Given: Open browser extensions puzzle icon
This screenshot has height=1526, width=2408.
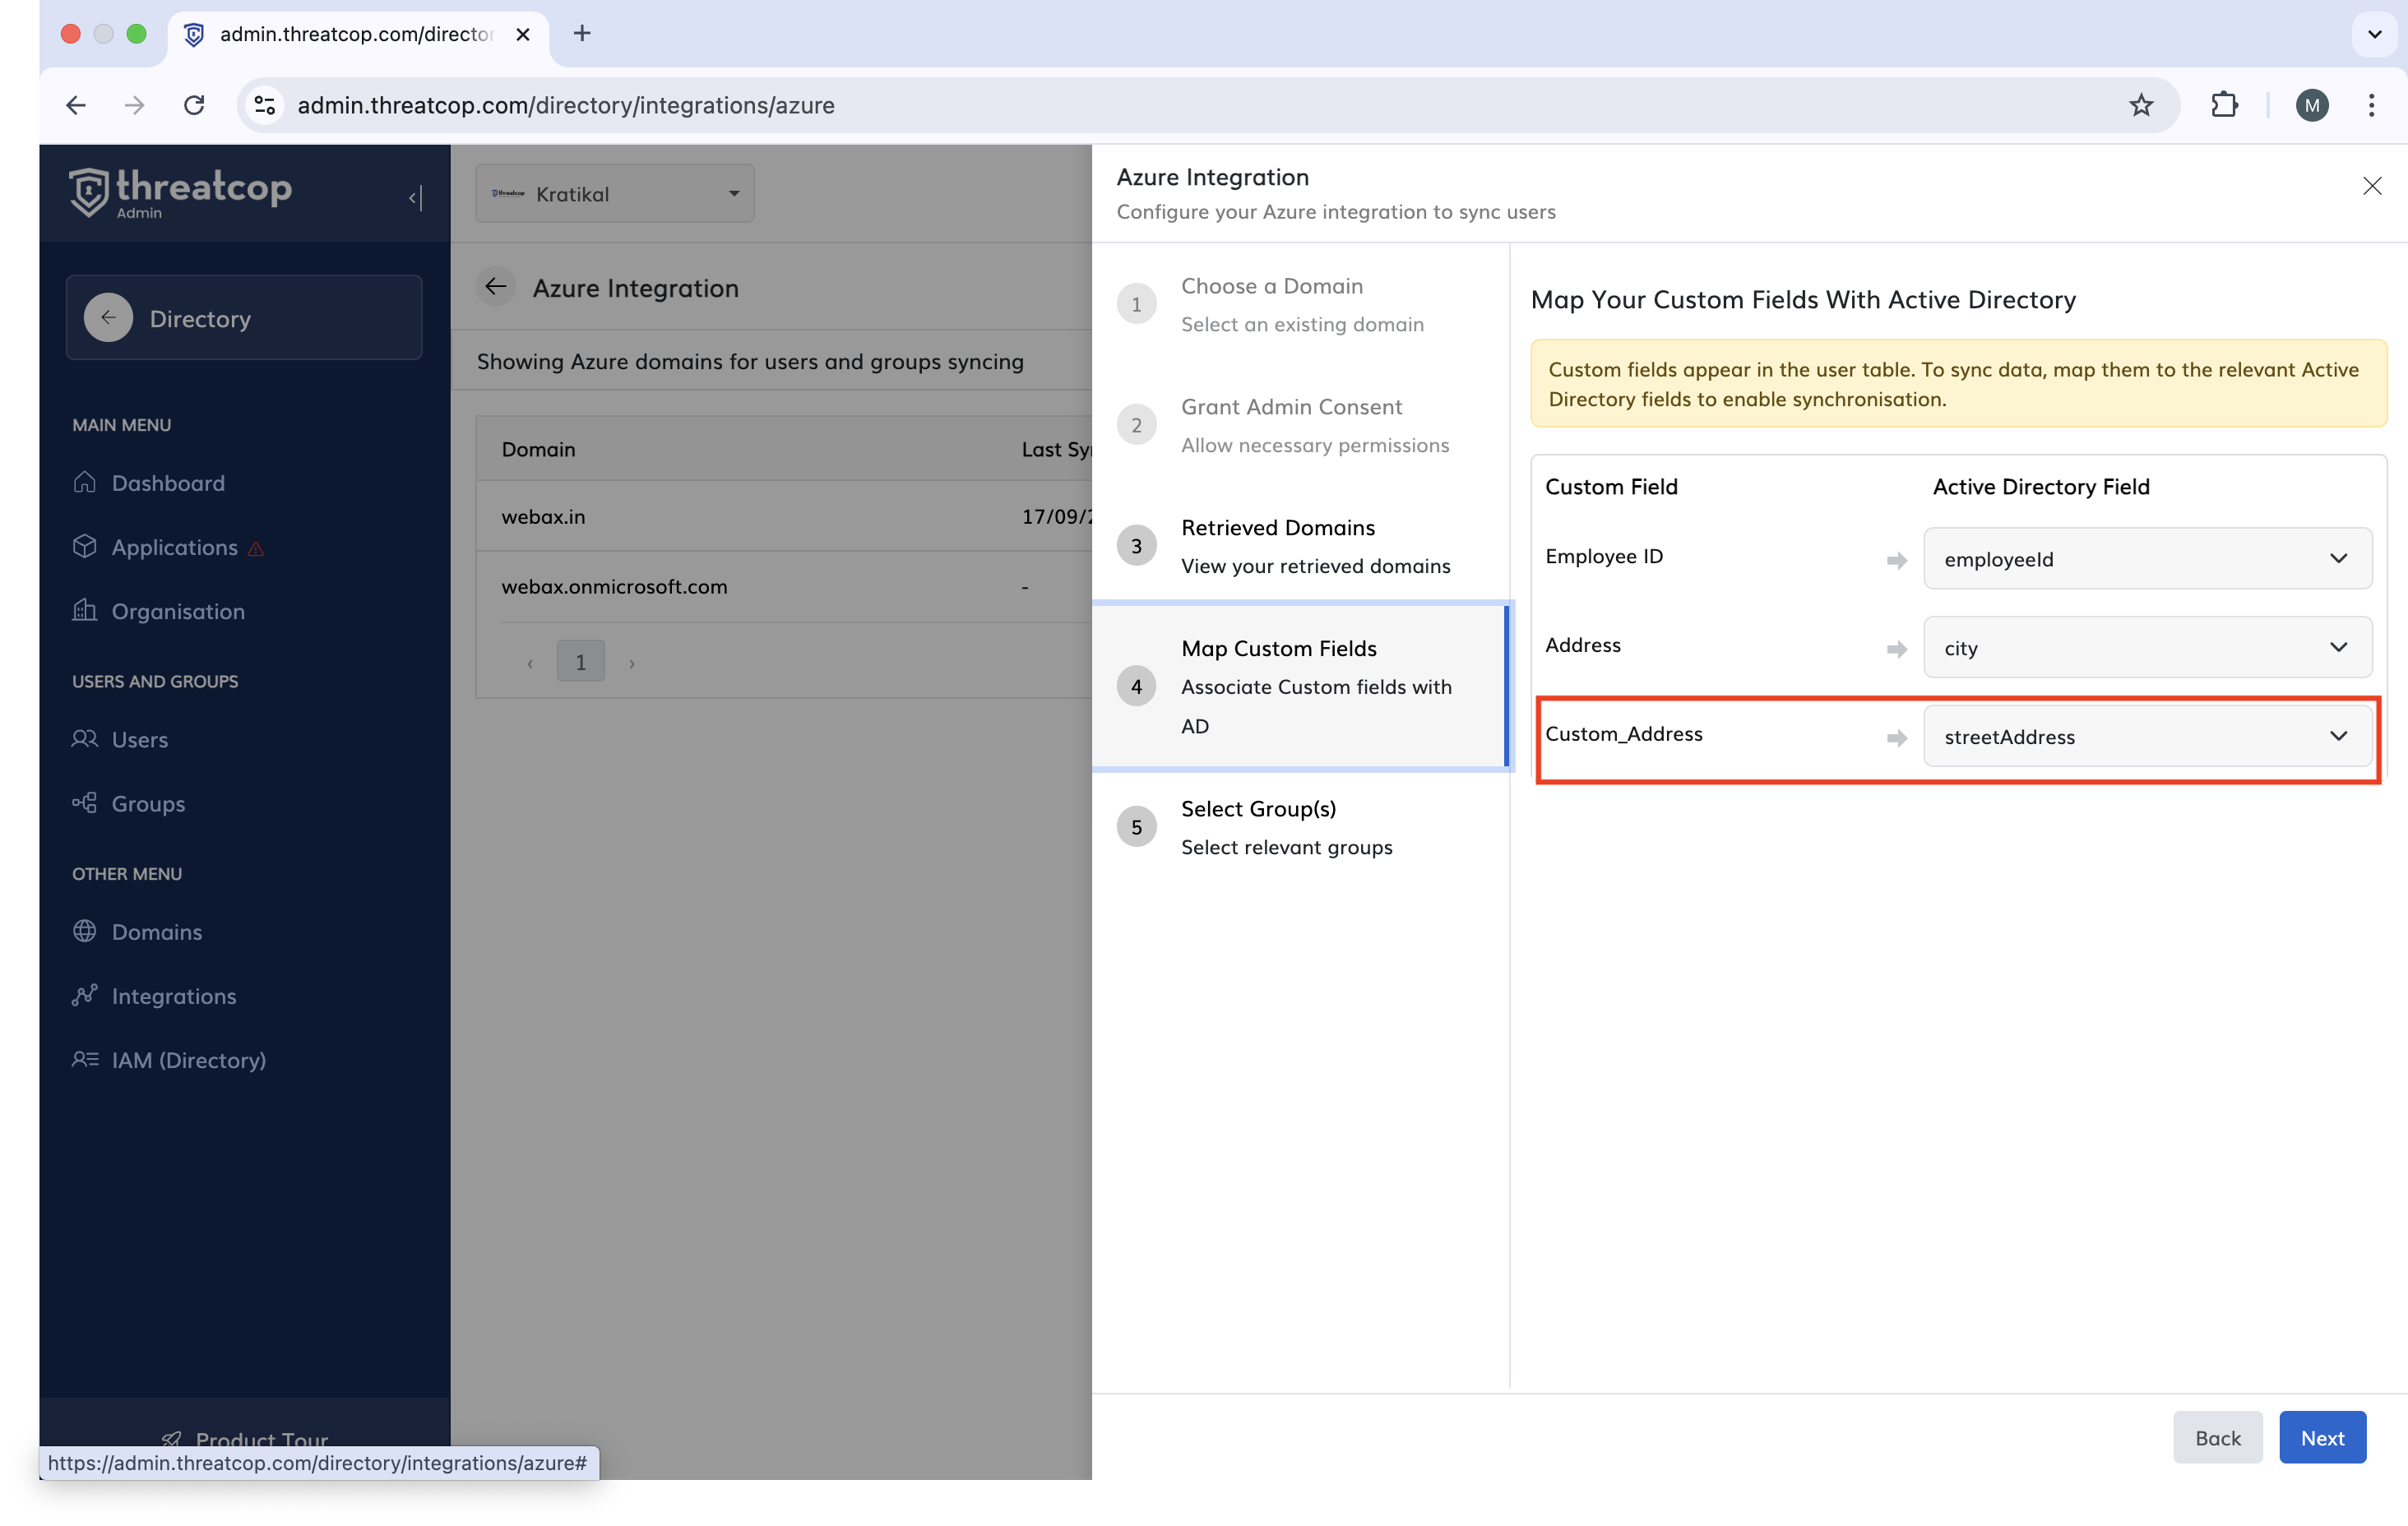Looking at the screenshot, I should (x=2223, y=105).
